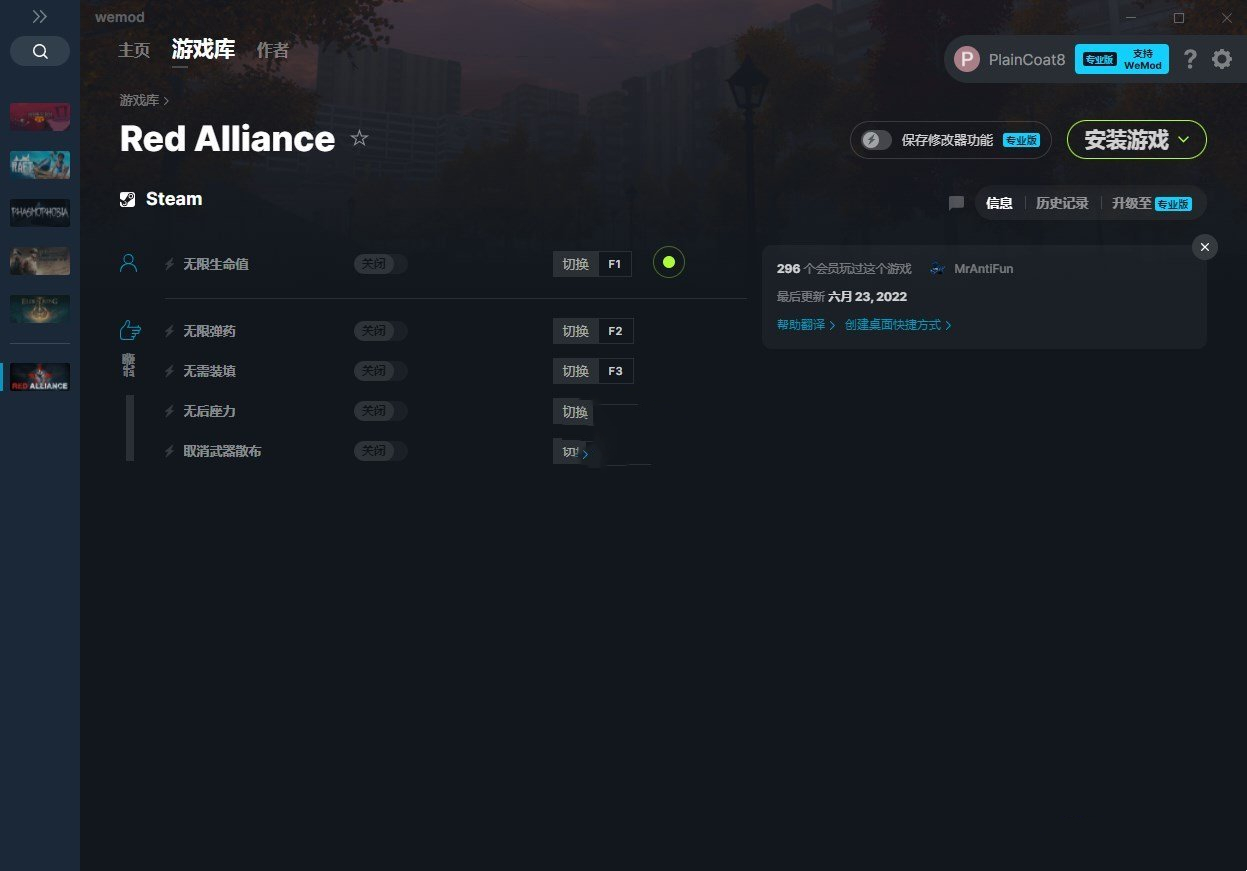Open the Raft game thumbnail in sidebar
Viewport: 1247px width, 871px height.
point(40,165)
